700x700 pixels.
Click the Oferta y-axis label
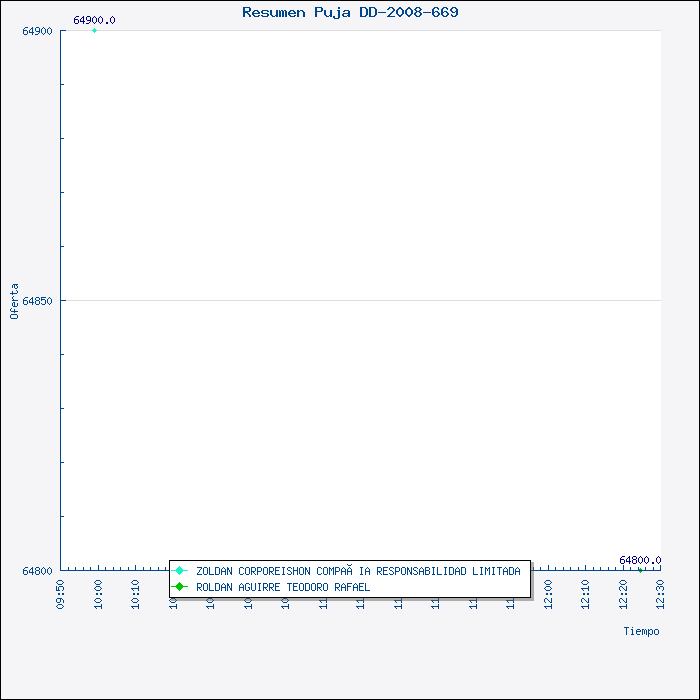[x=14, y=301]
